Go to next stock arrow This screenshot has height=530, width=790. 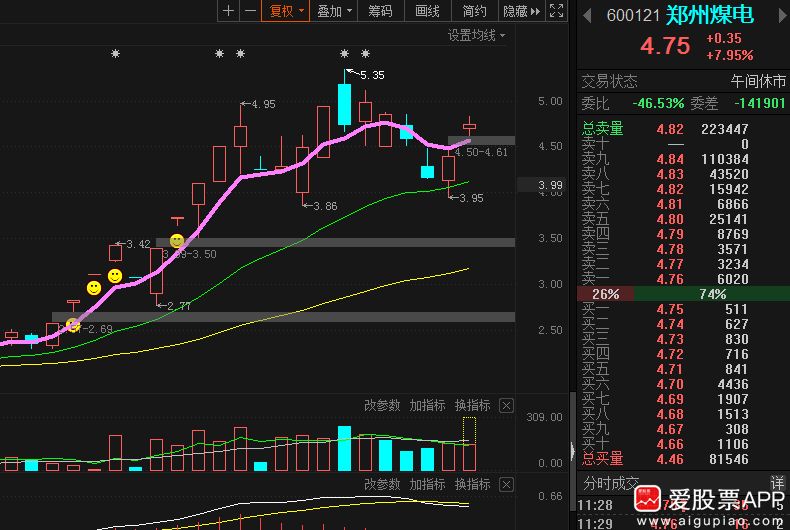click(x=782, y=15)
